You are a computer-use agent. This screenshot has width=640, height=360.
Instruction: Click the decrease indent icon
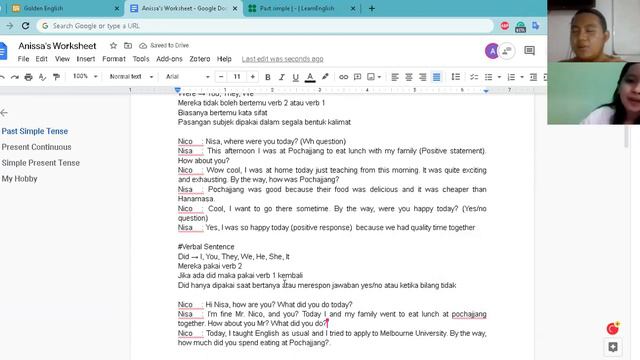click(x=533, y=77)
